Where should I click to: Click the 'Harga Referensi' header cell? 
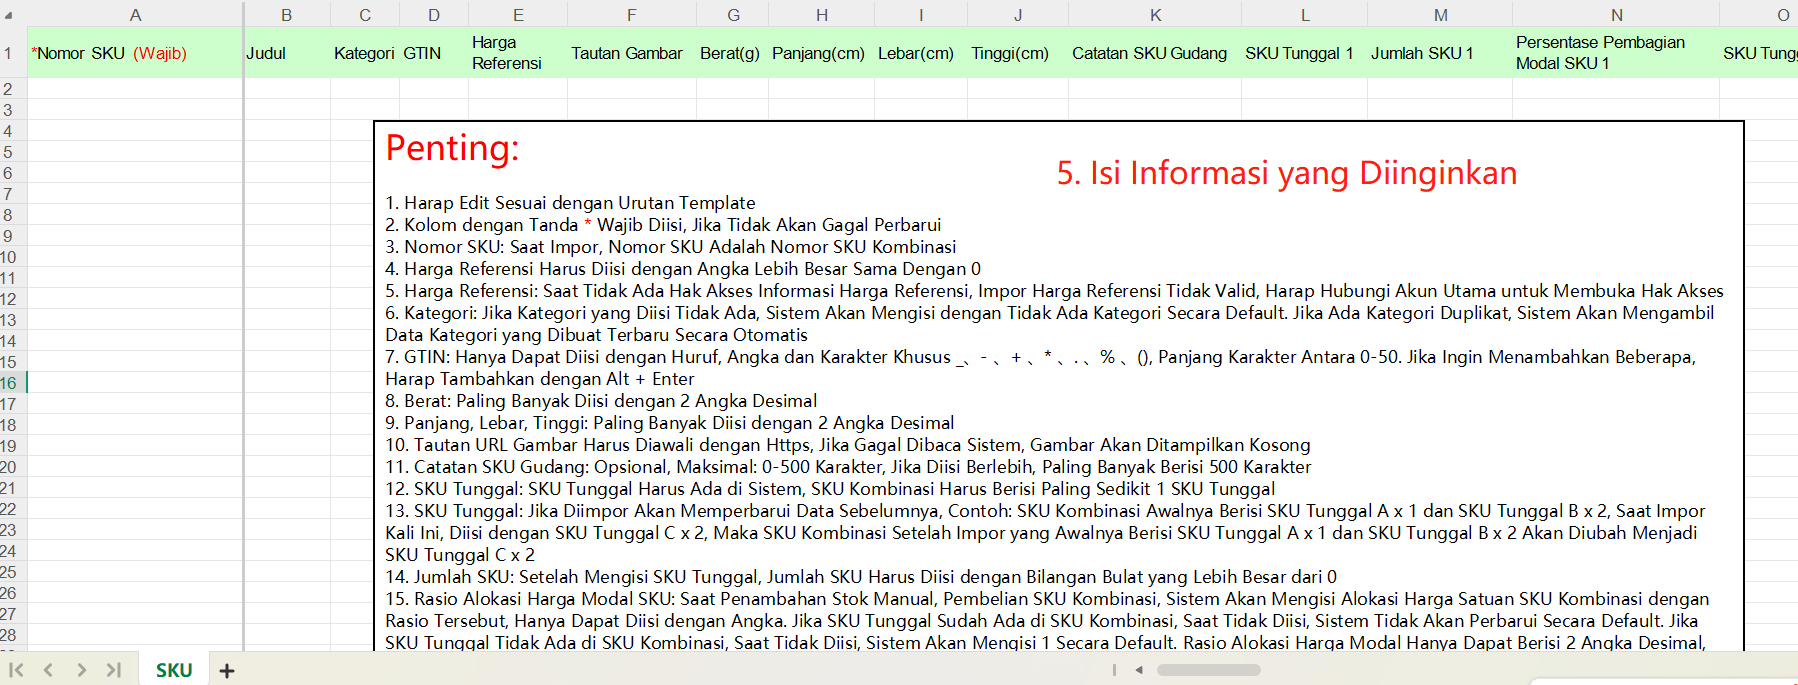(x=518, y=53)
